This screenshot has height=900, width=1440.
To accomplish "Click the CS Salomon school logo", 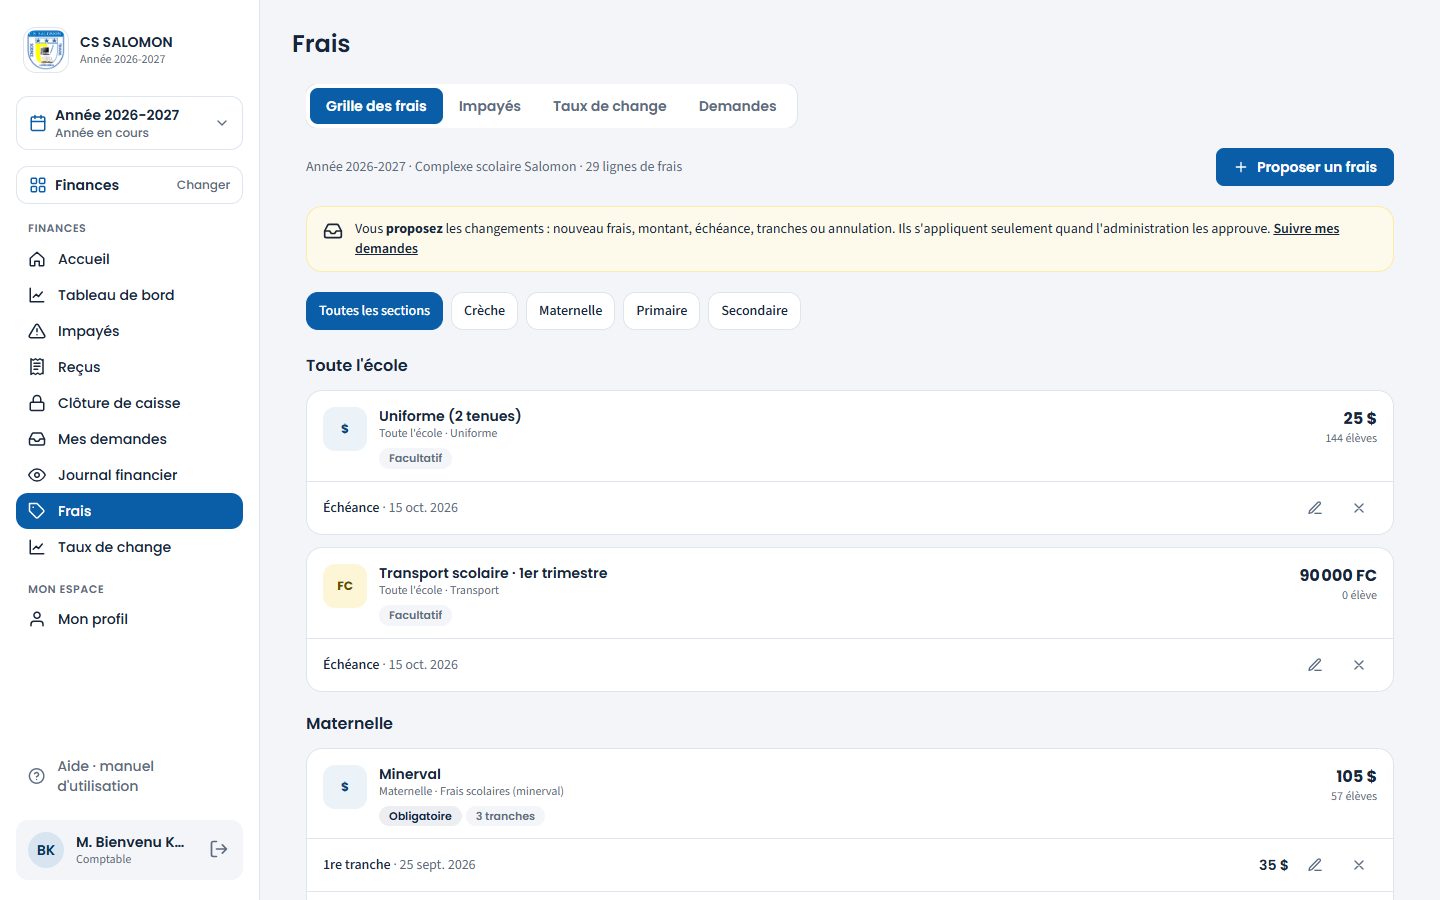I will (x=46, y=50).
